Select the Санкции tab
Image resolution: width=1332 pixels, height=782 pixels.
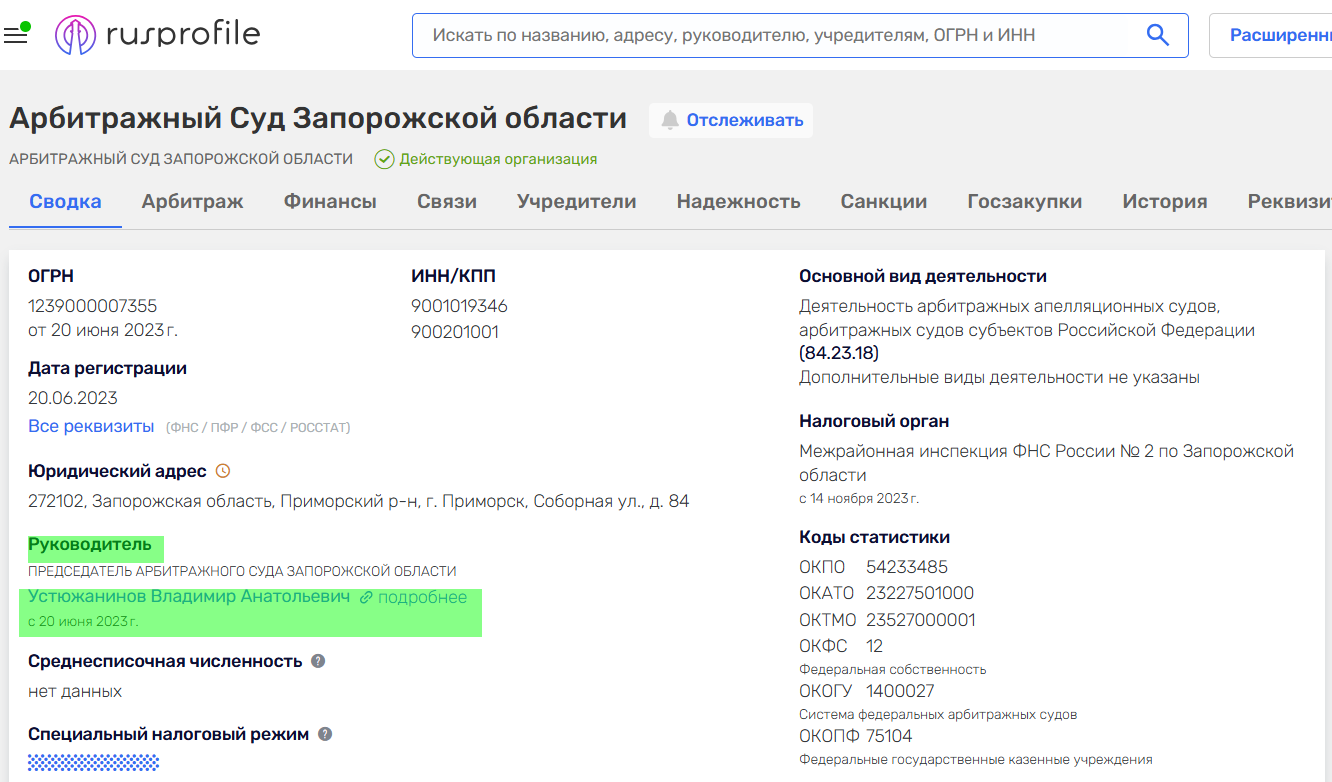click(x=883, y=201)
